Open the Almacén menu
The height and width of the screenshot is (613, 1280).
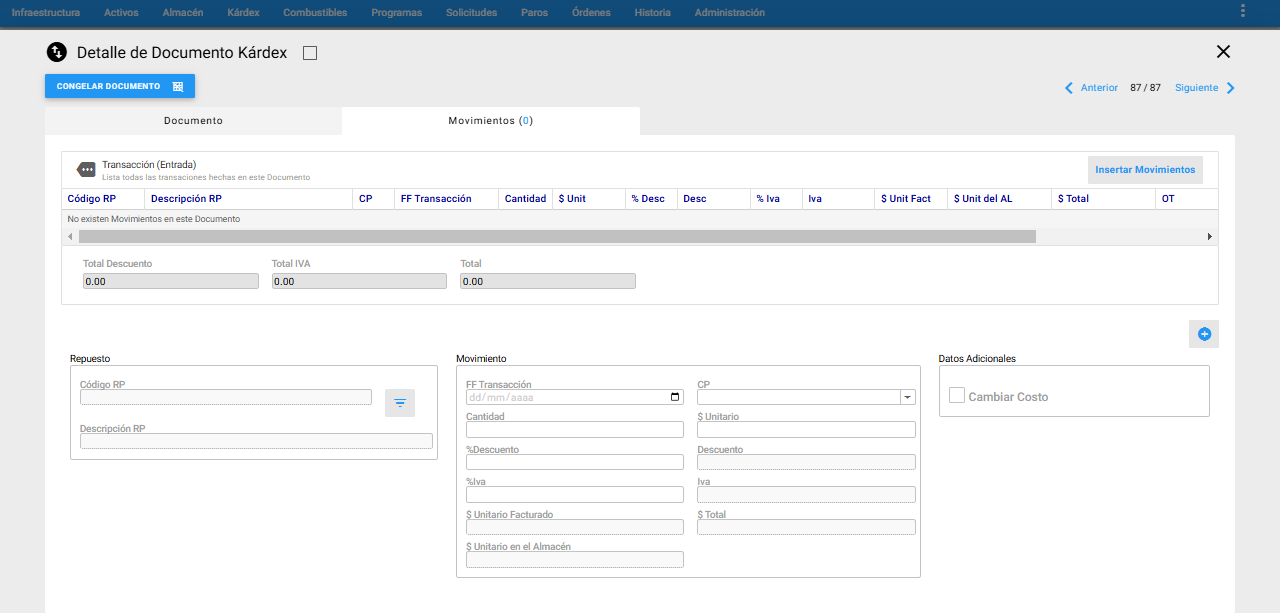pyautogui.click(x=183, y=13)
